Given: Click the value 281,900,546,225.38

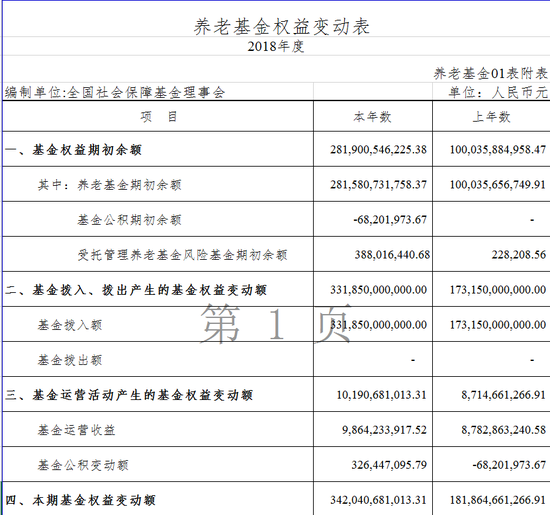Looking at the screenshot, I should 378,150.
